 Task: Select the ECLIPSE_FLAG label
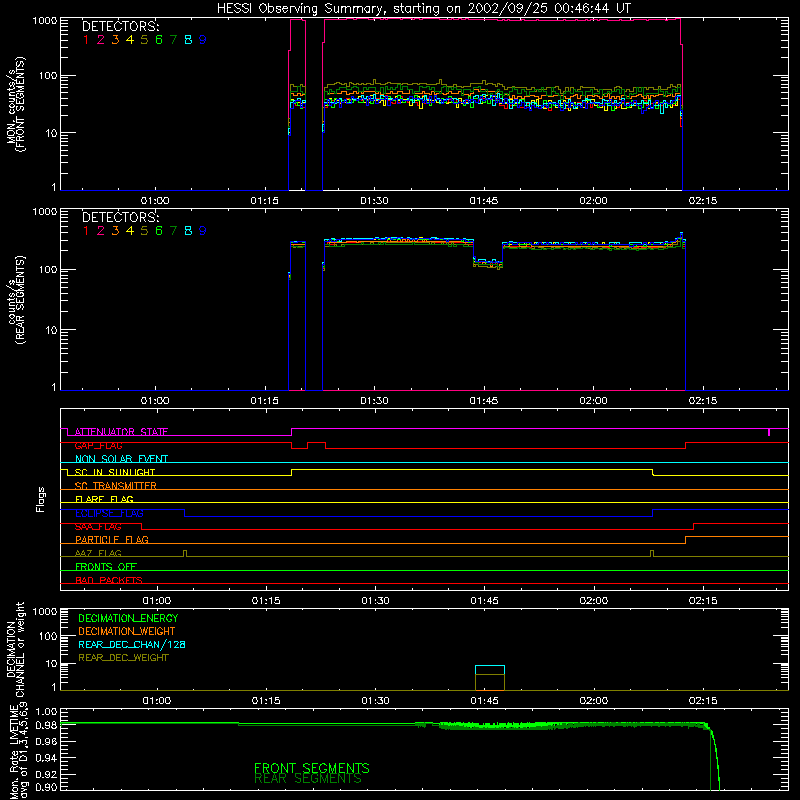click(x=109, y=513)
